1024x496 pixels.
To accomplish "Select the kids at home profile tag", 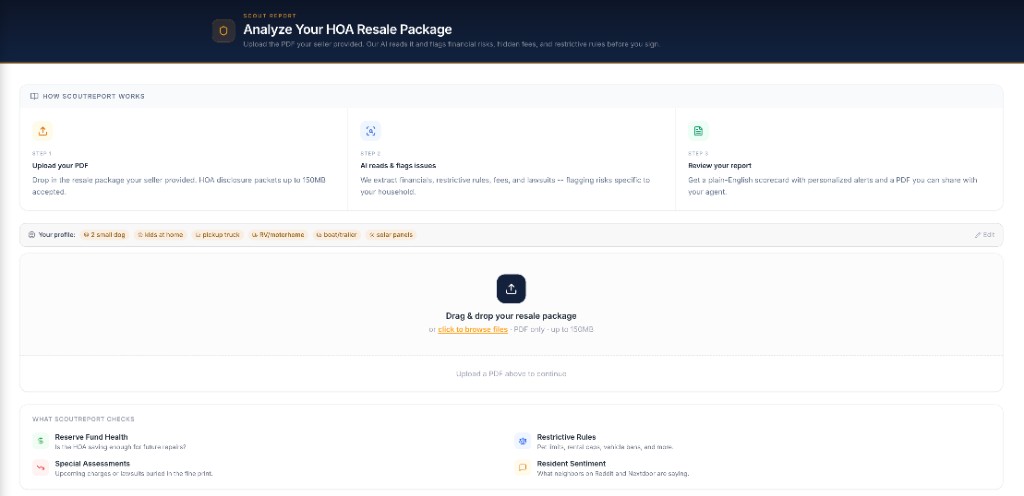I will click(161, 235).
